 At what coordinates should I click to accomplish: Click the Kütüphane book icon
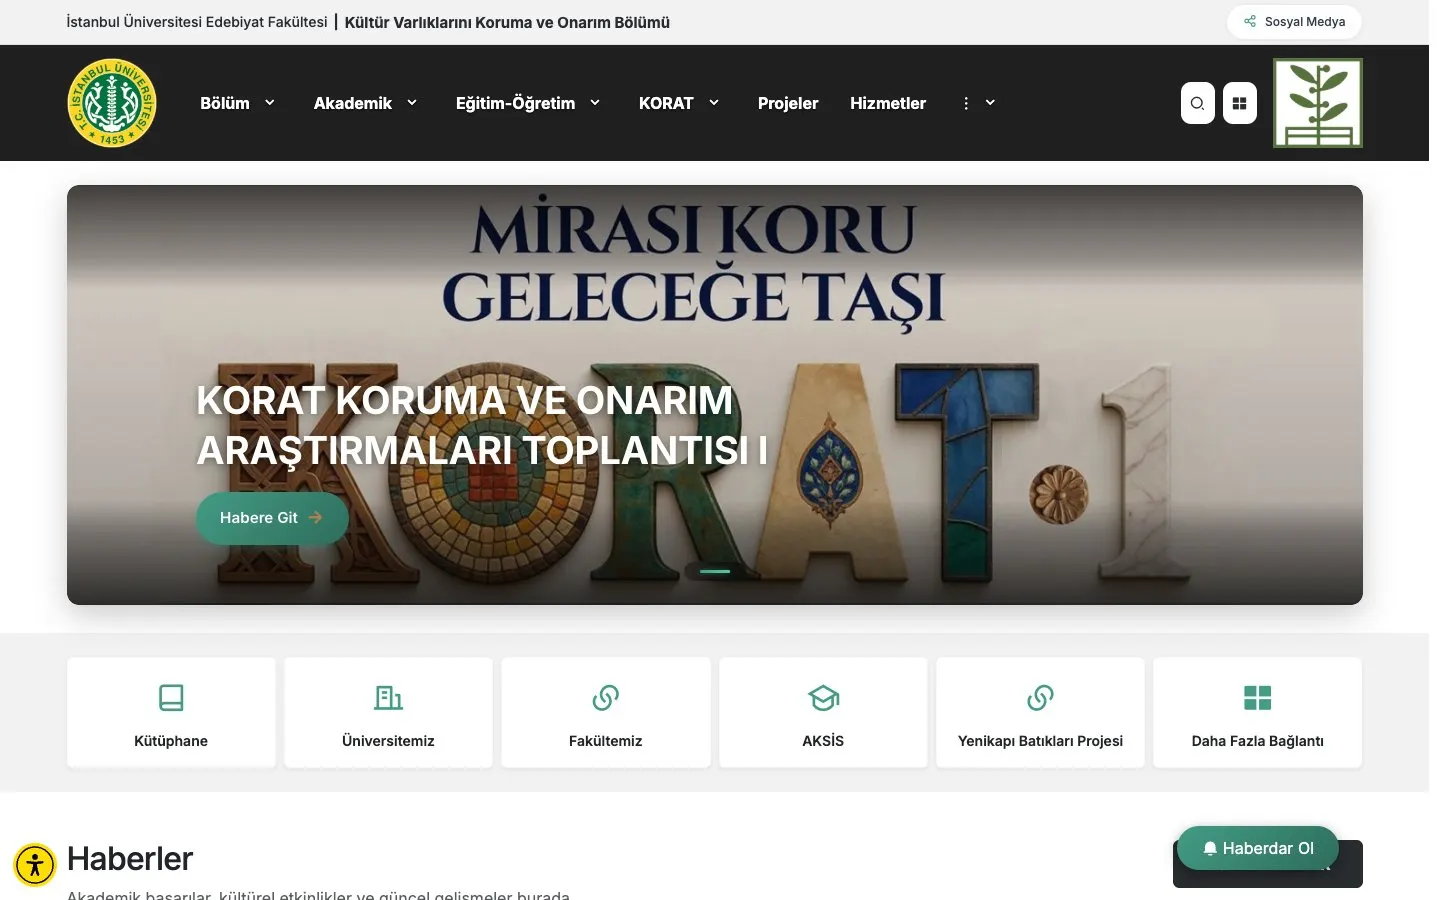(x=171, y=697)
